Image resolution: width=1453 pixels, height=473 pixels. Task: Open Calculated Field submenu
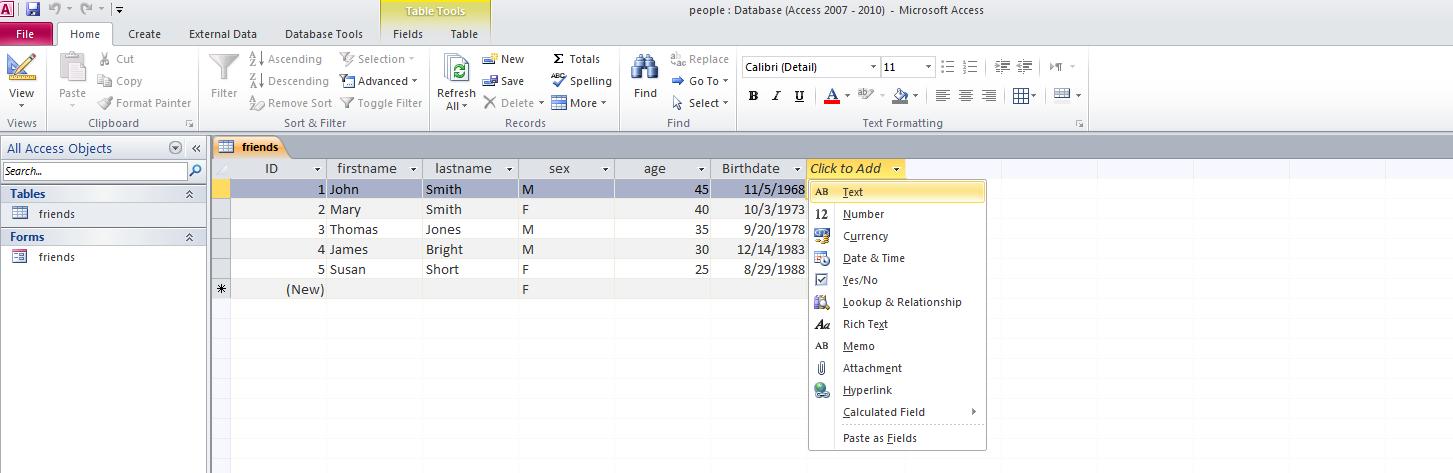[897, 412]
